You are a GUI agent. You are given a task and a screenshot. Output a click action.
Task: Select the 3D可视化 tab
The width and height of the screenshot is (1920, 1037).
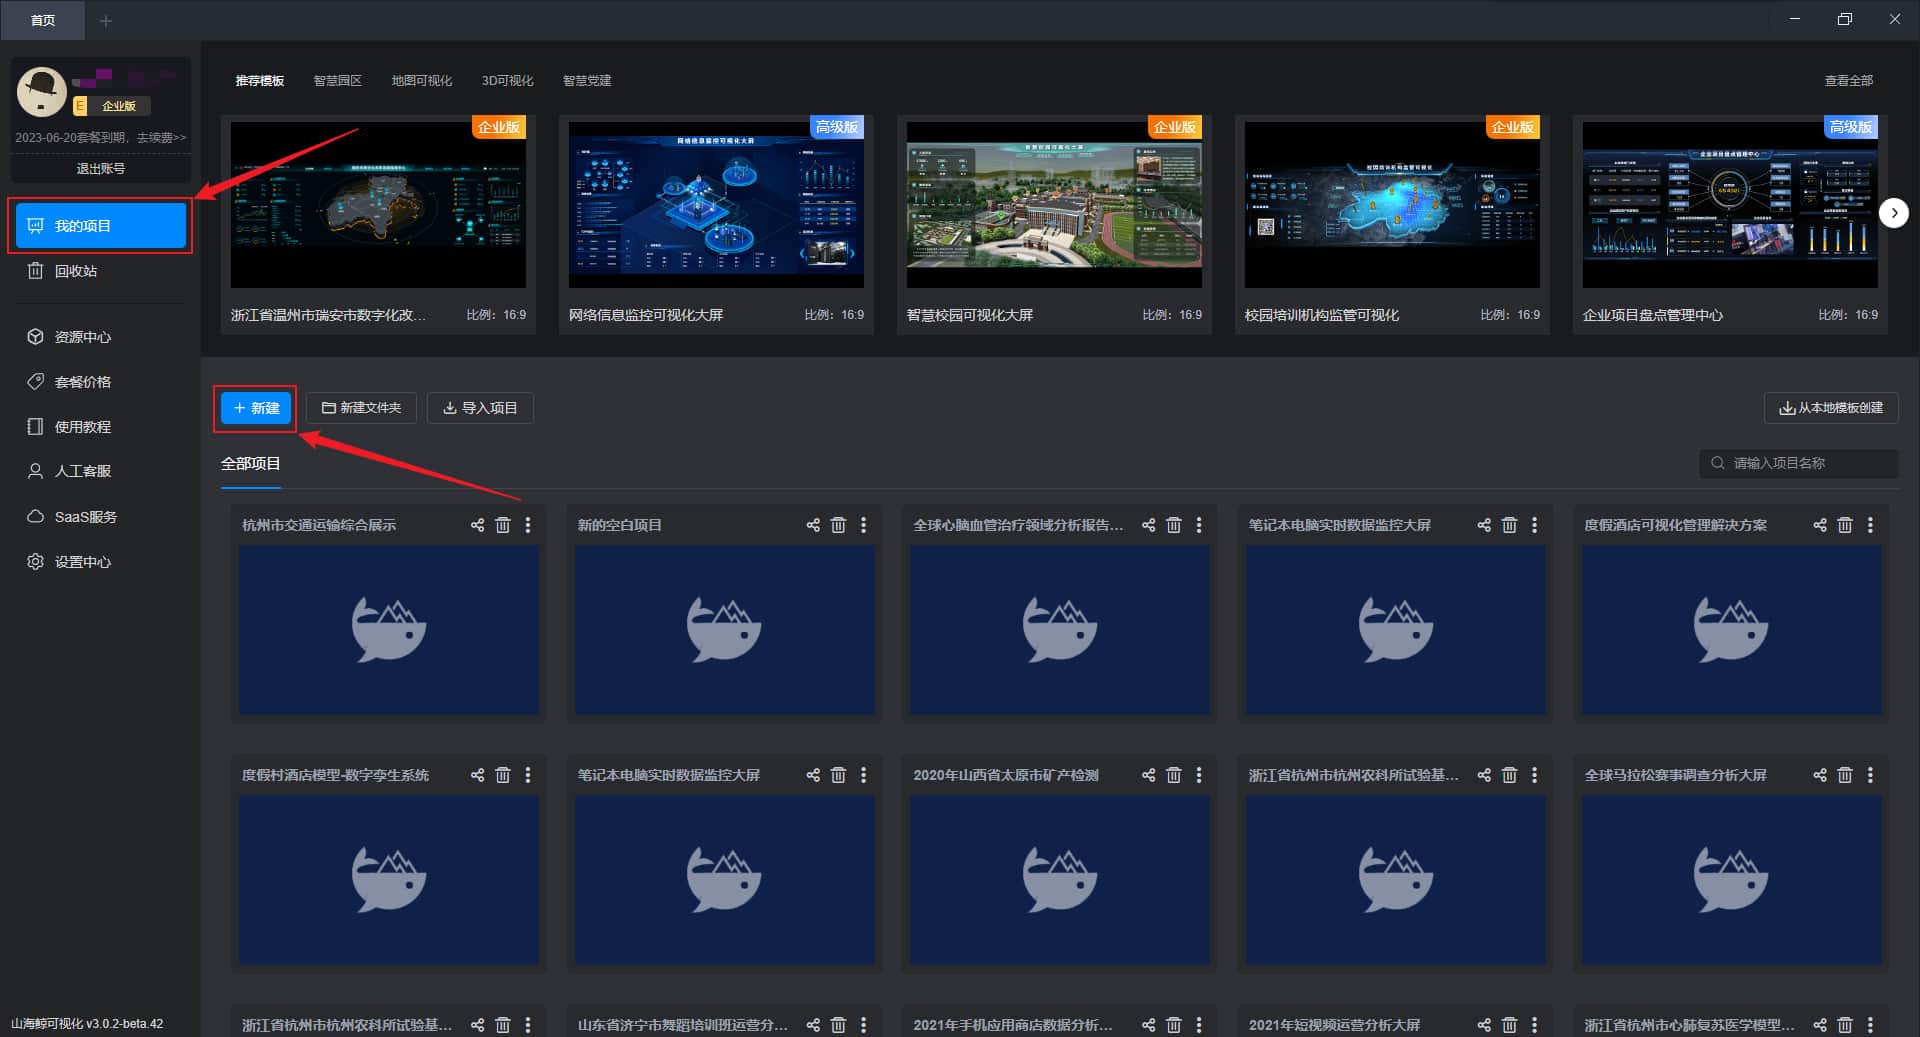(x=508, y=81)
